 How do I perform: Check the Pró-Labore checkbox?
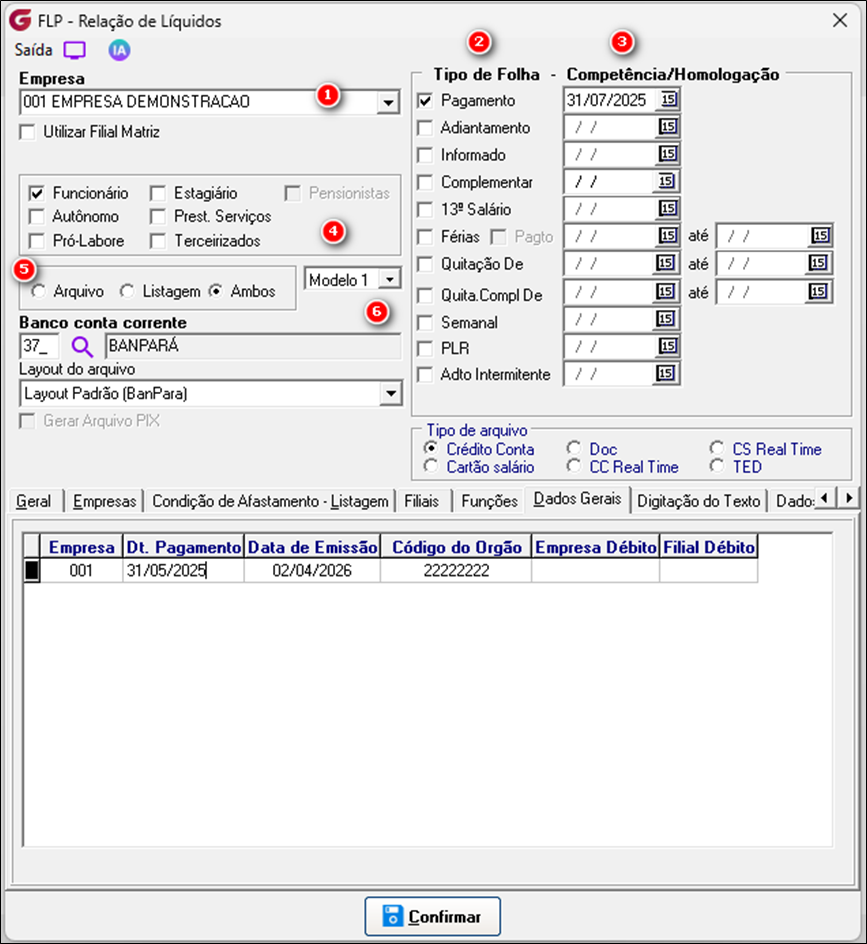(x=37, y=241)
